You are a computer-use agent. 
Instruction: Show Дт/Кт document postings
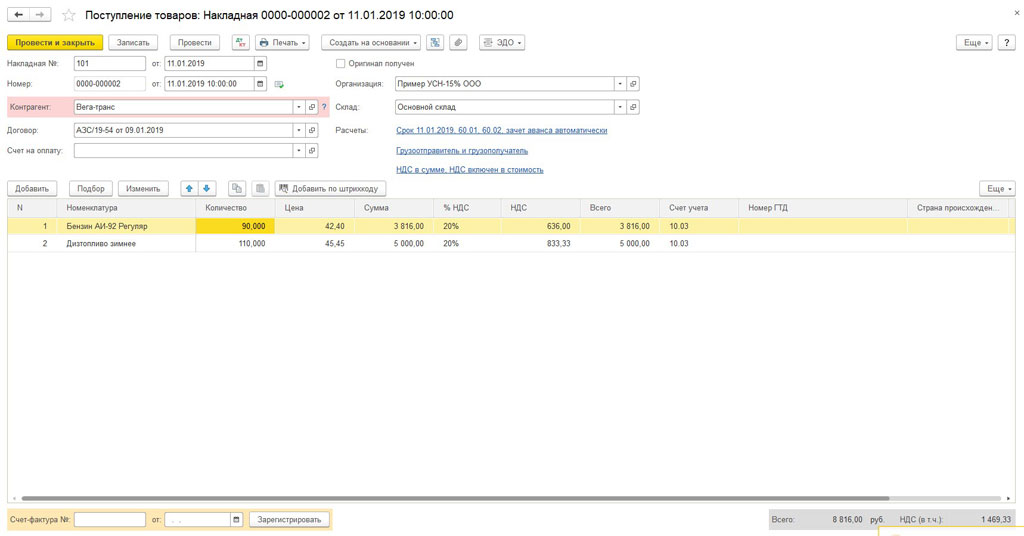pos(241,43)
